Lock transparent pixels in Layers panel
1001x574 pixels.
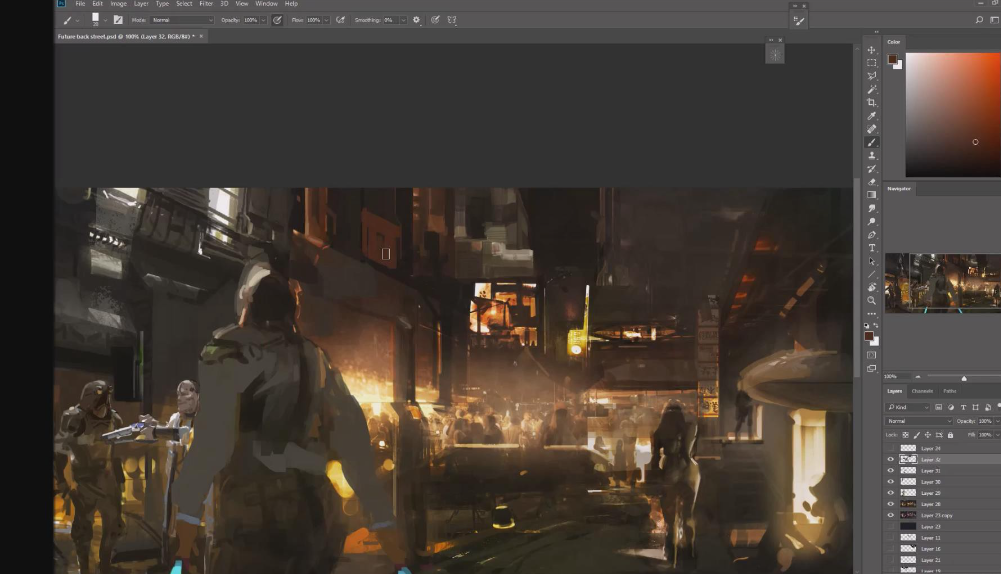click(x=905, y=435)
